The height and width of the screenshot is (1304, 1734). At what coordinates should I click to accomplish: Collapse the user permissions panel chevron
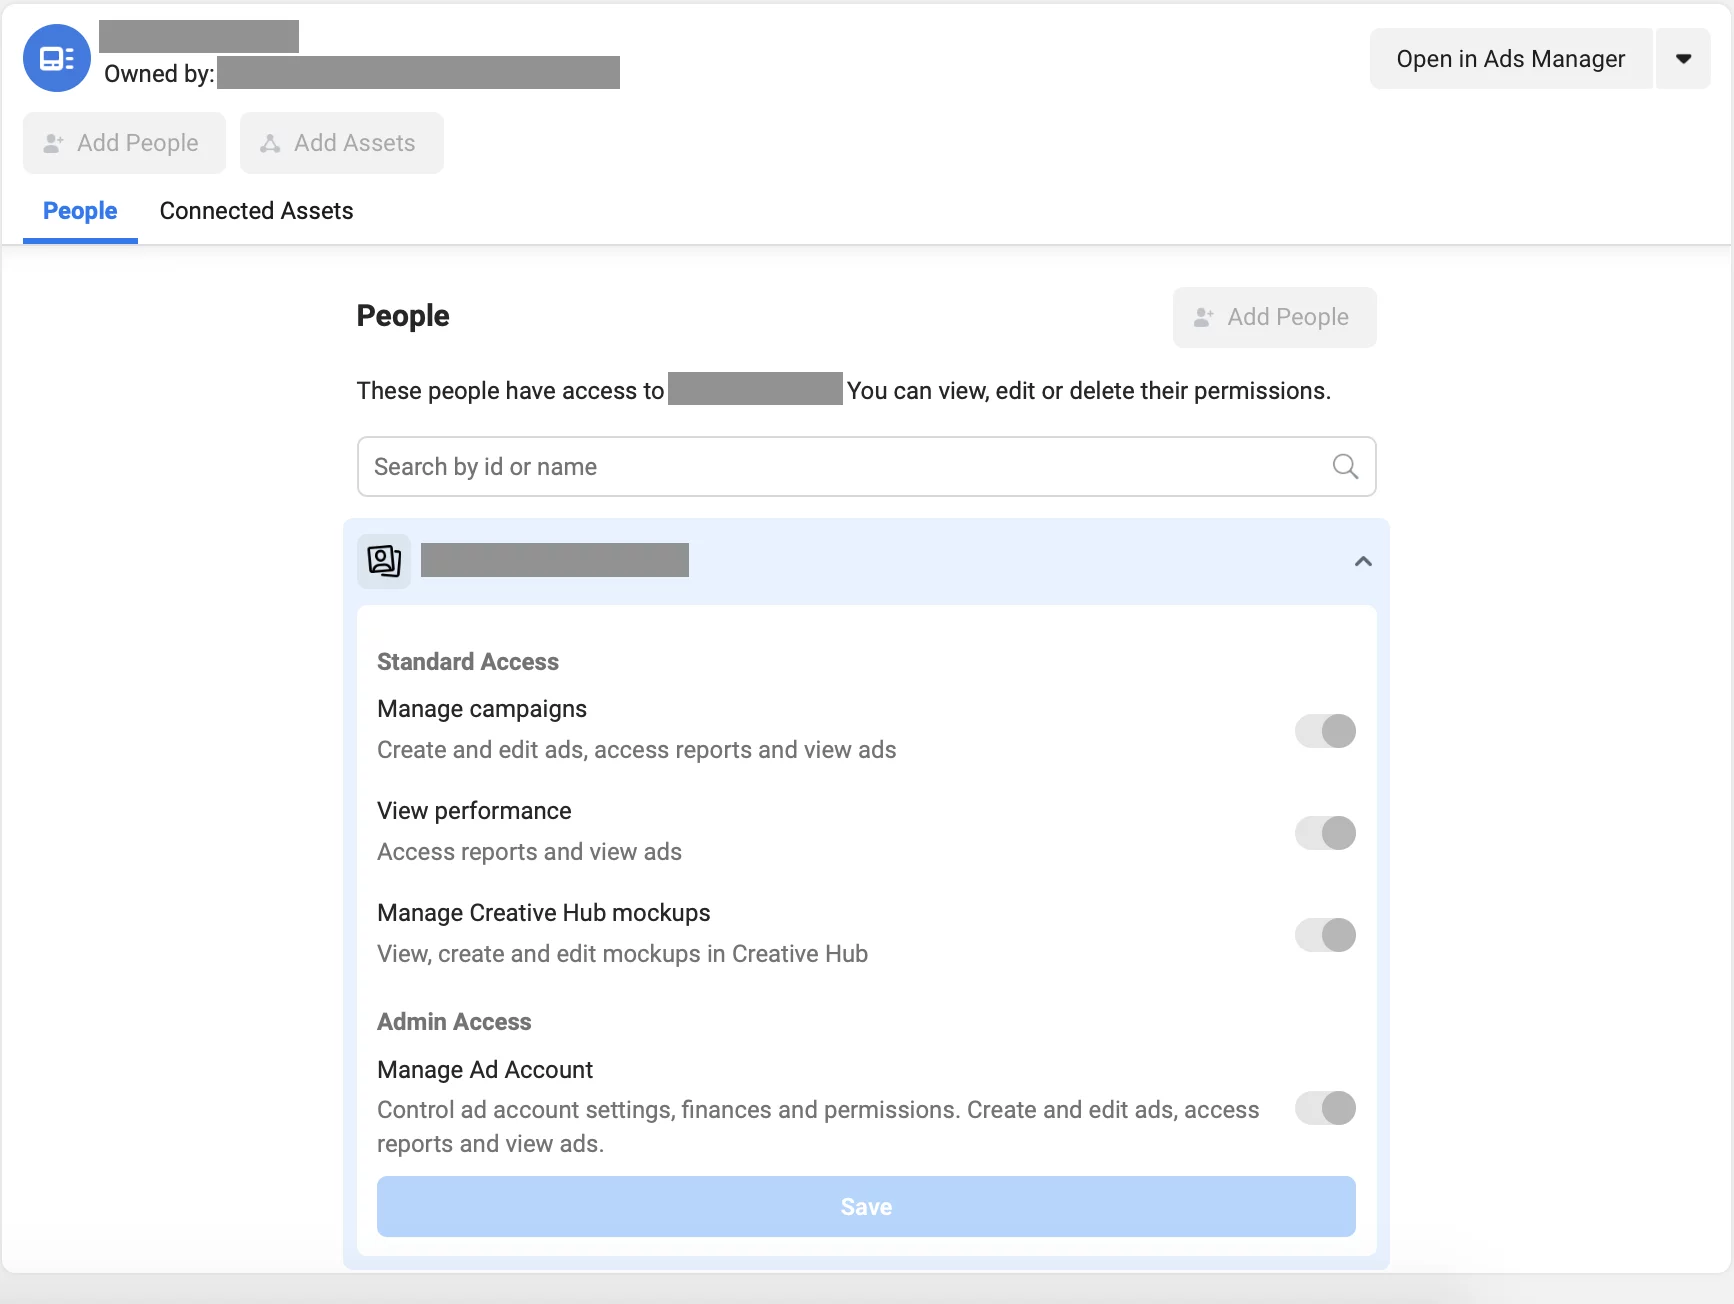coord(1362,562)
